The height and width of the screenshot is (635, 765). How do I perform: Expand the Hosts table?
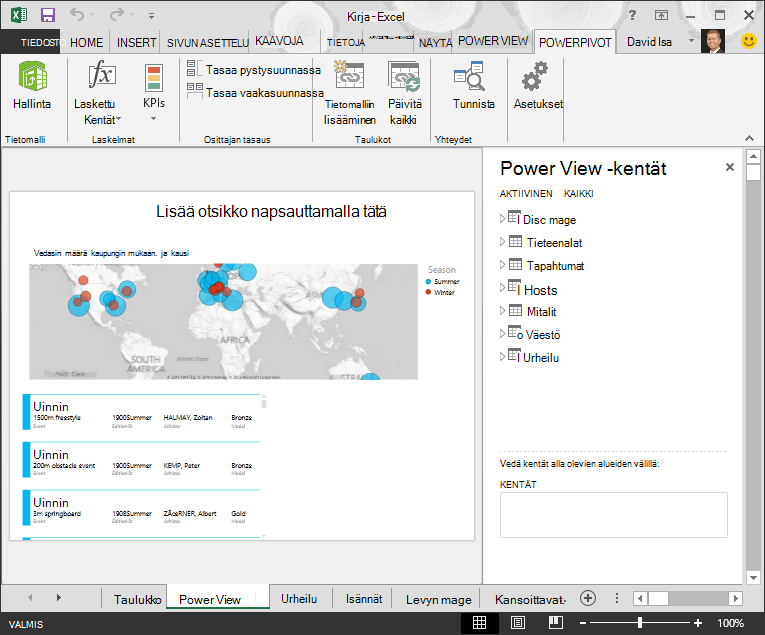pyautogui.click(x=503, y=288)
